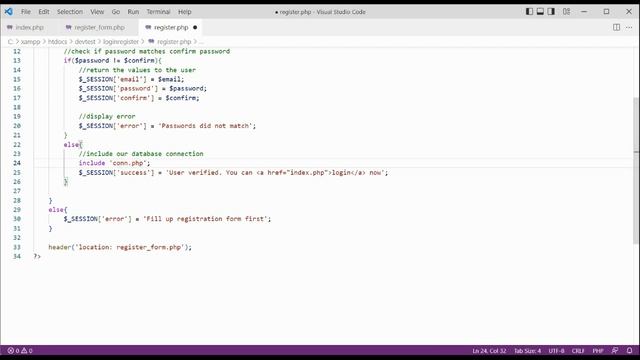The width and height of the screenshot is (640, 360).
Task: Click the //check if password matches comment
Action: [x=147, y=51]
